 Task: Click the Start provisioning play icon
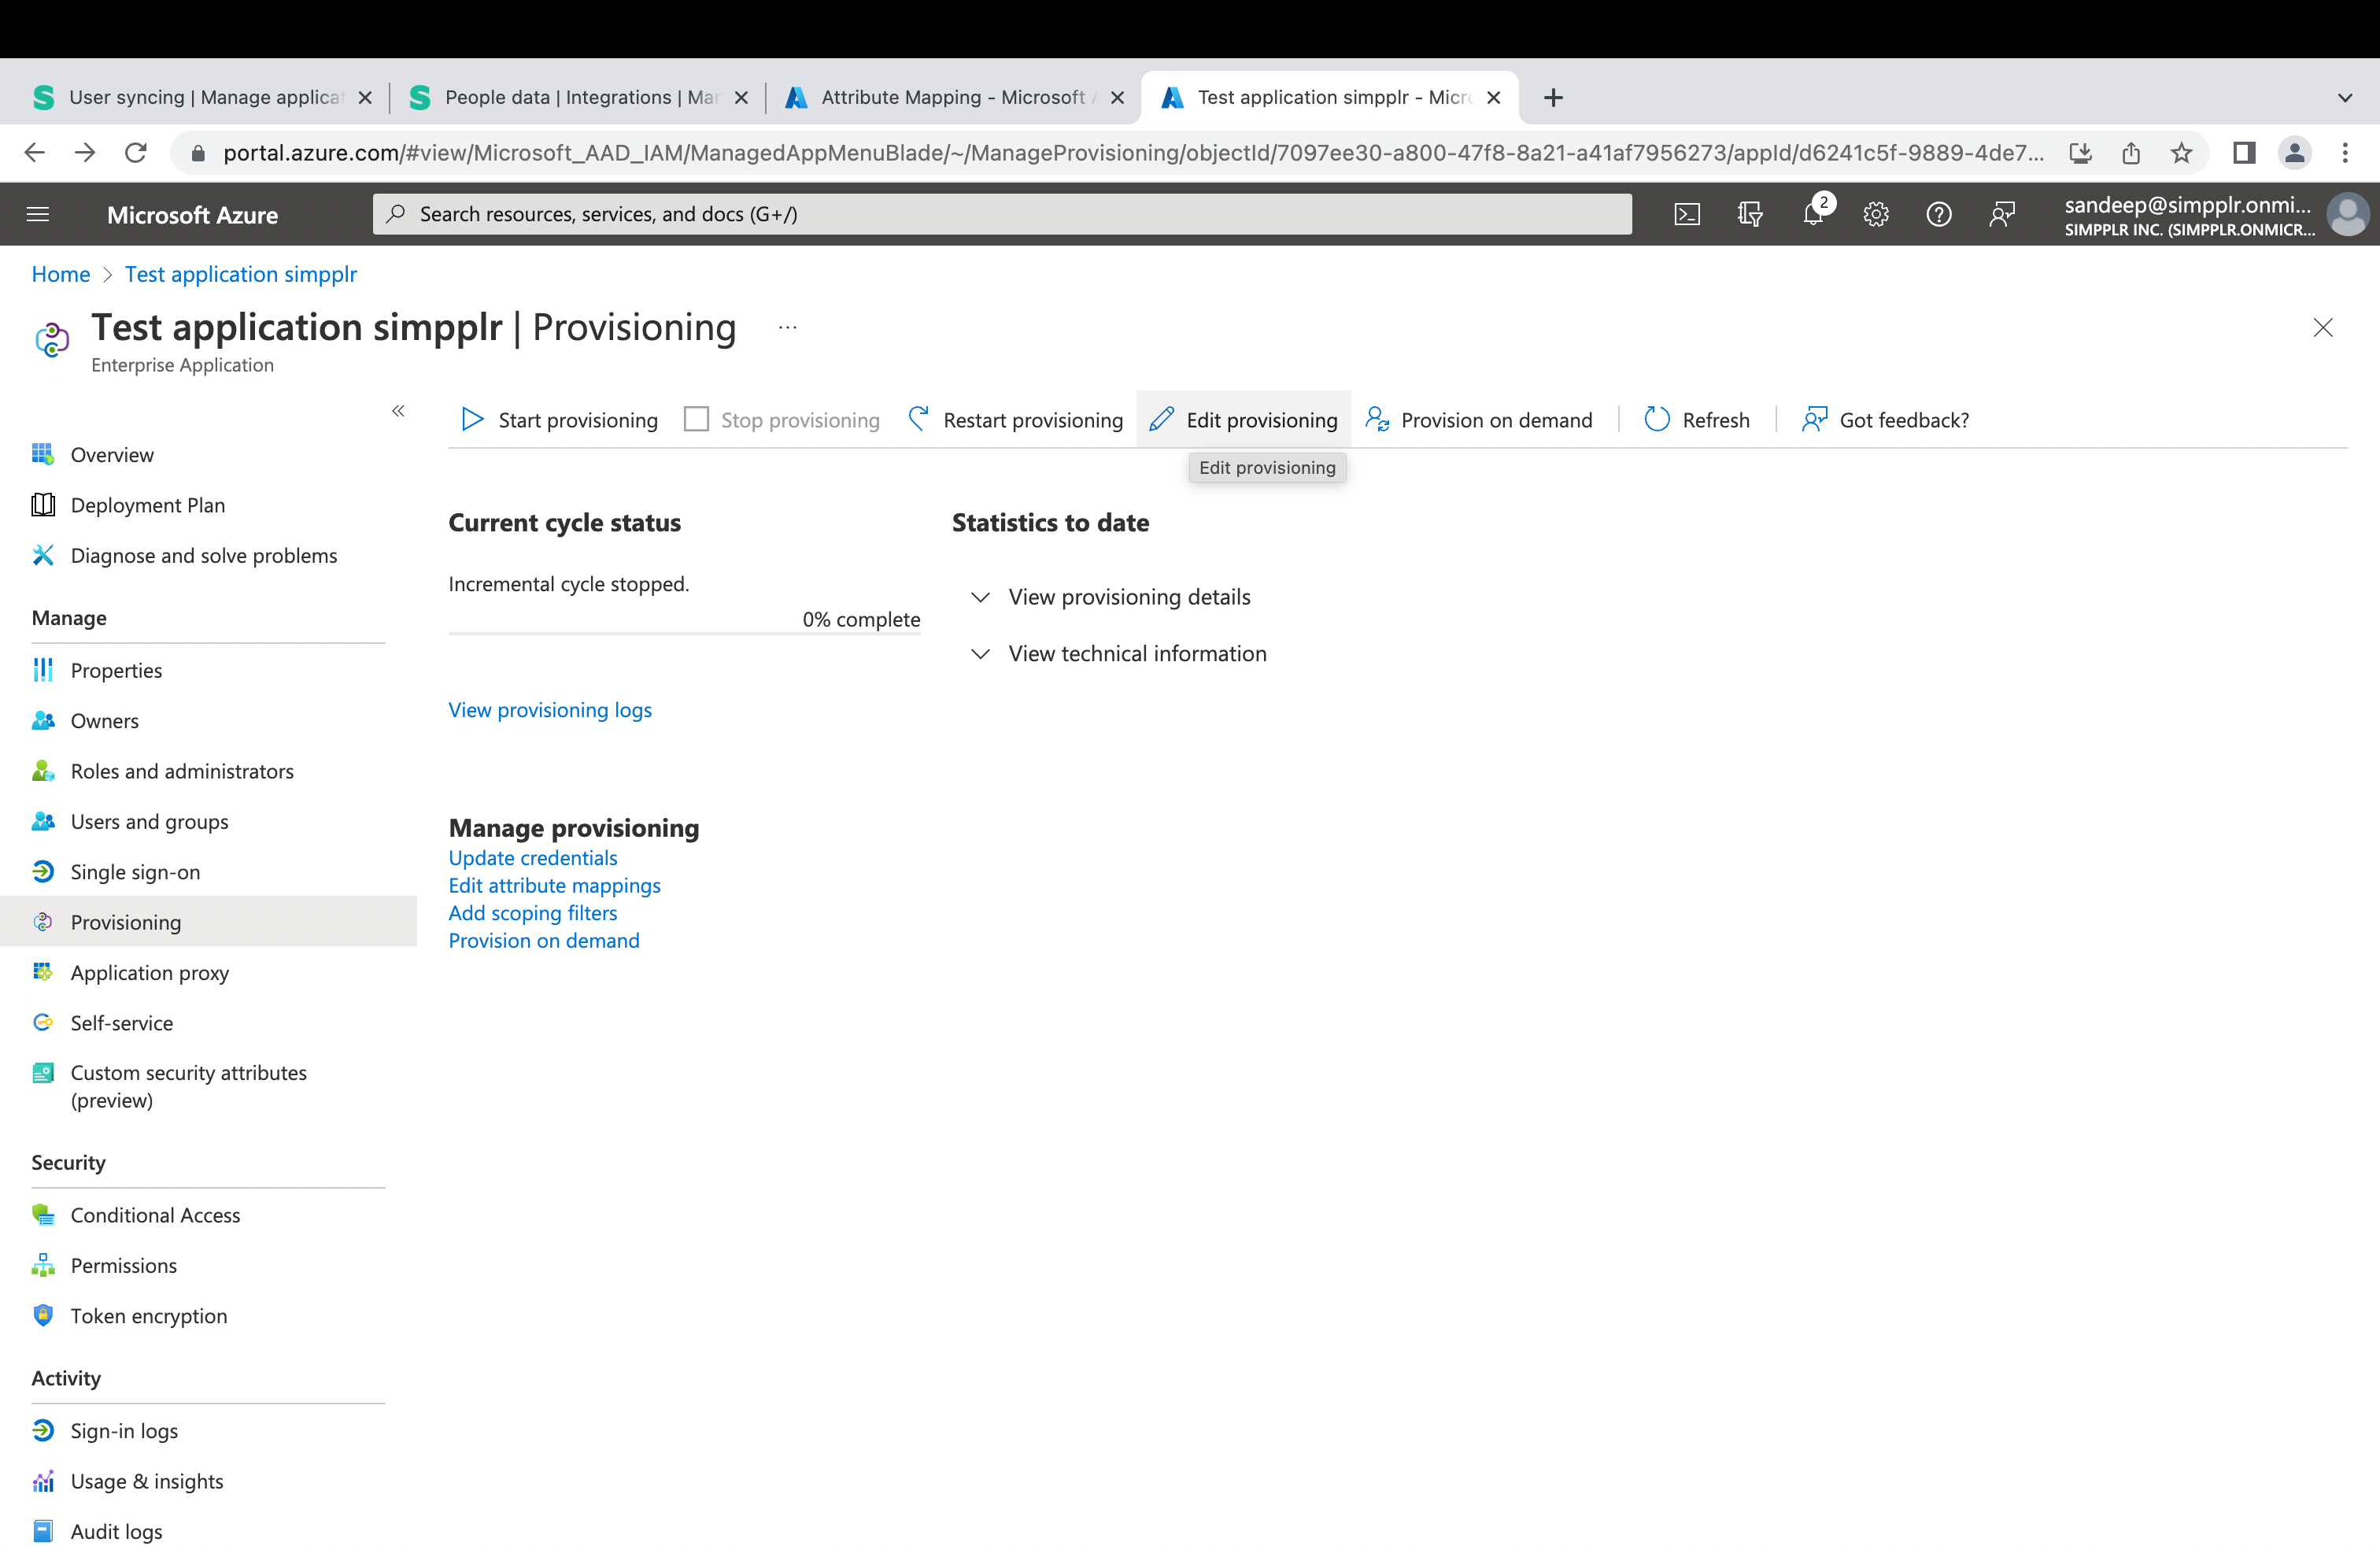pyautogui.click(x=472, y=419)
